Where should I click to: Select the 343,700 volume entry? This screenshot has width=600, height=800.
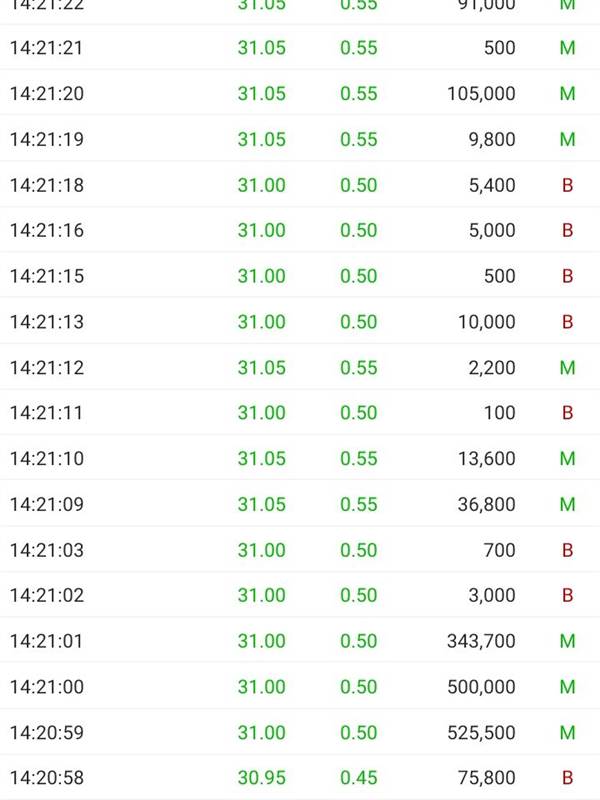pyautogui.click(x=481, y=641)
